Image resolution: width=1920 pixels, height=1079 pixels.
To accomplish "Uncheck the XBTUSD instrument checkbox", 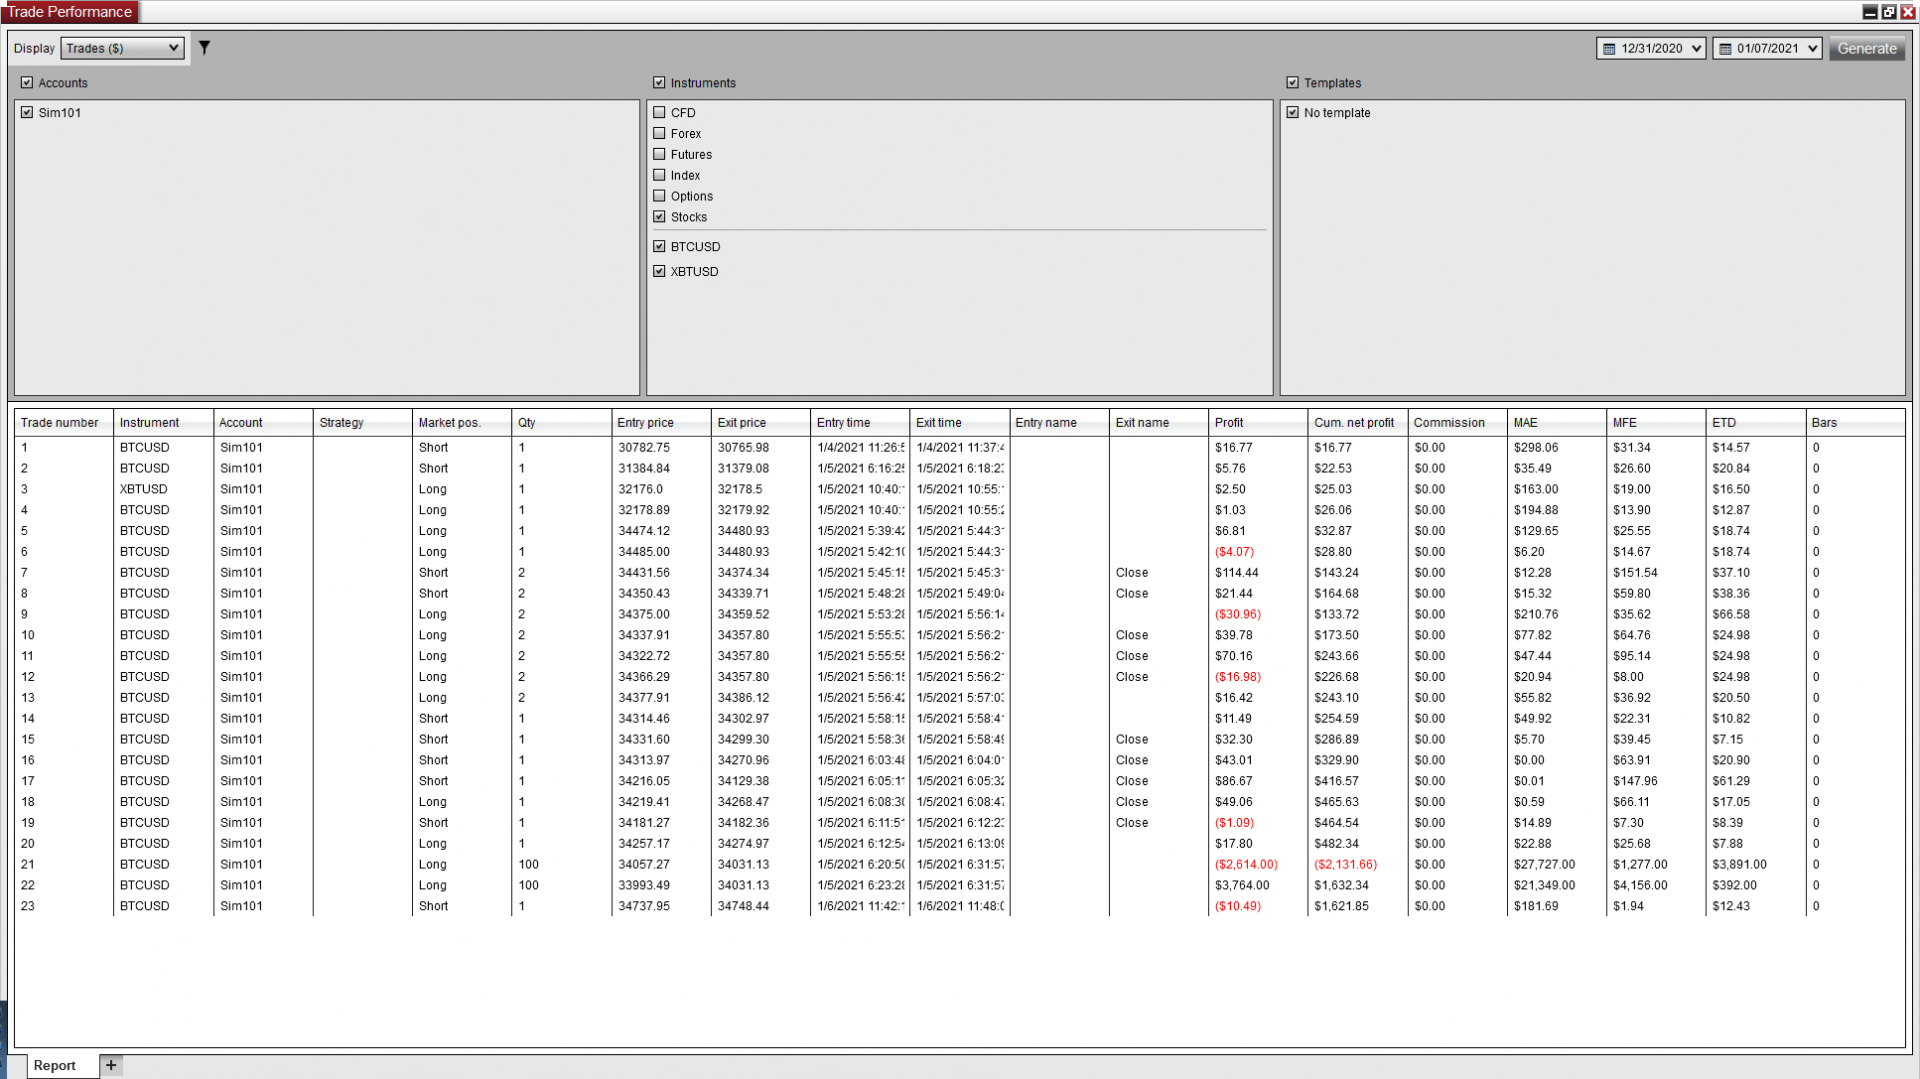I will coord(659,271).
